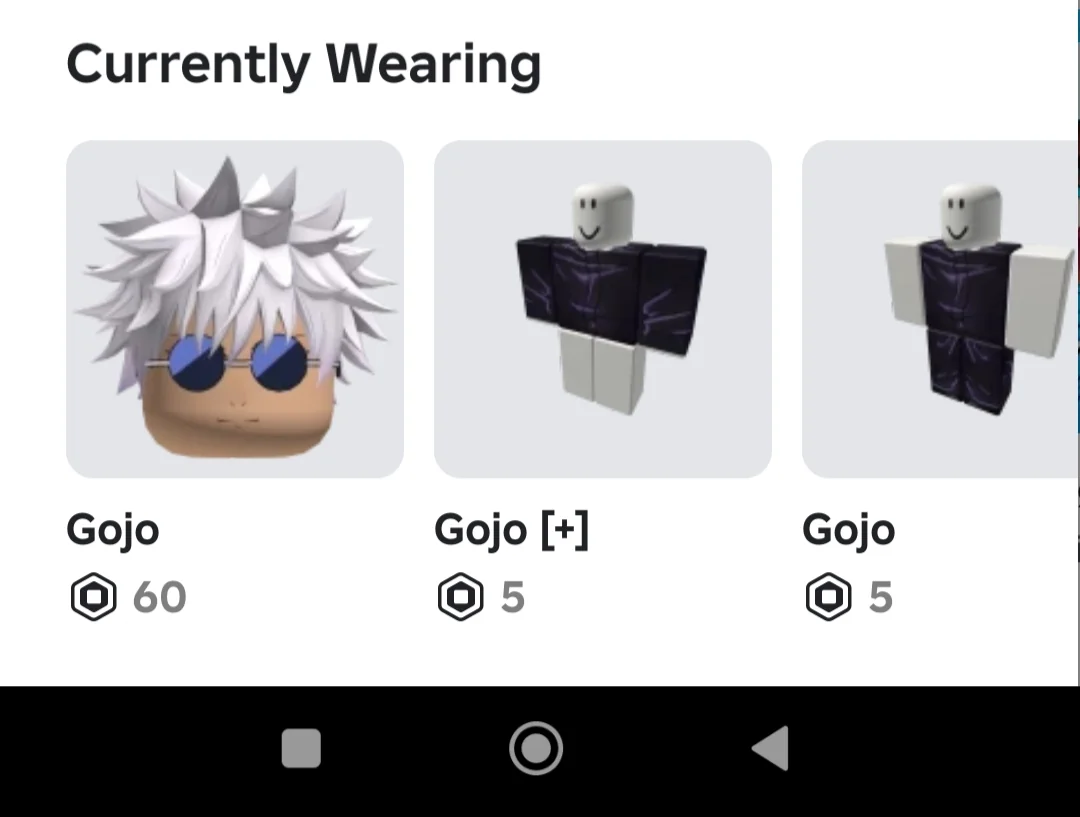This screenshot has width=1080, height=817.
Task: Select the Gojo title under the pants item
Action: (x=849, y=531)
